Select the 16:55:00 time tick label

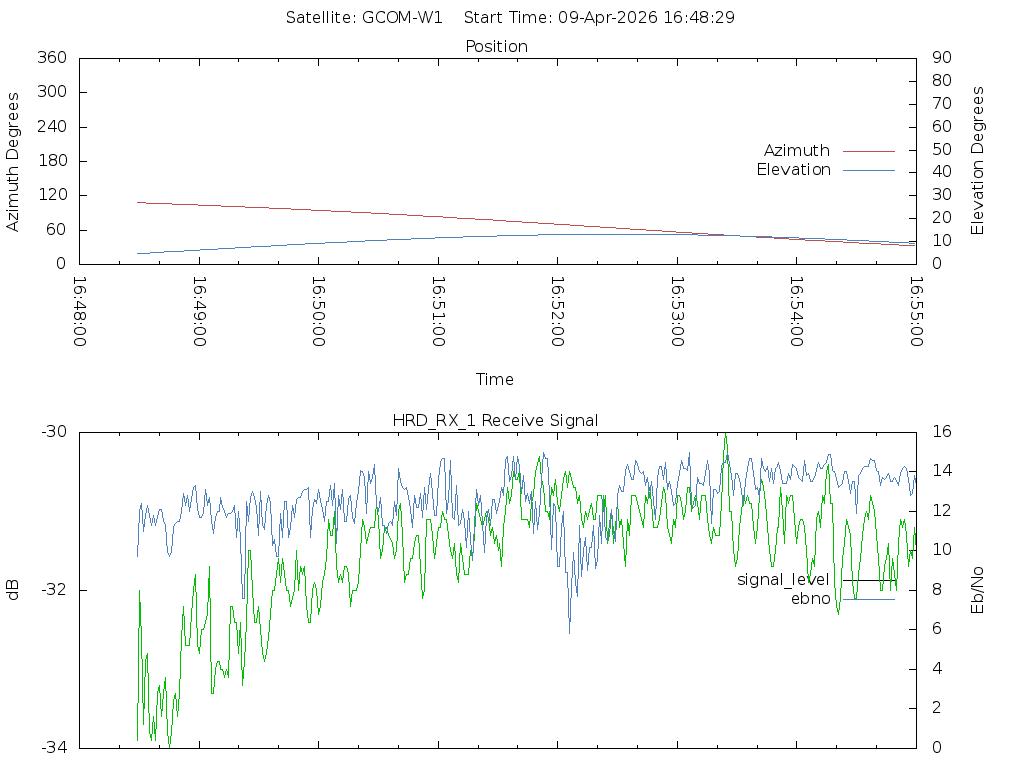[x=915, y=311]
